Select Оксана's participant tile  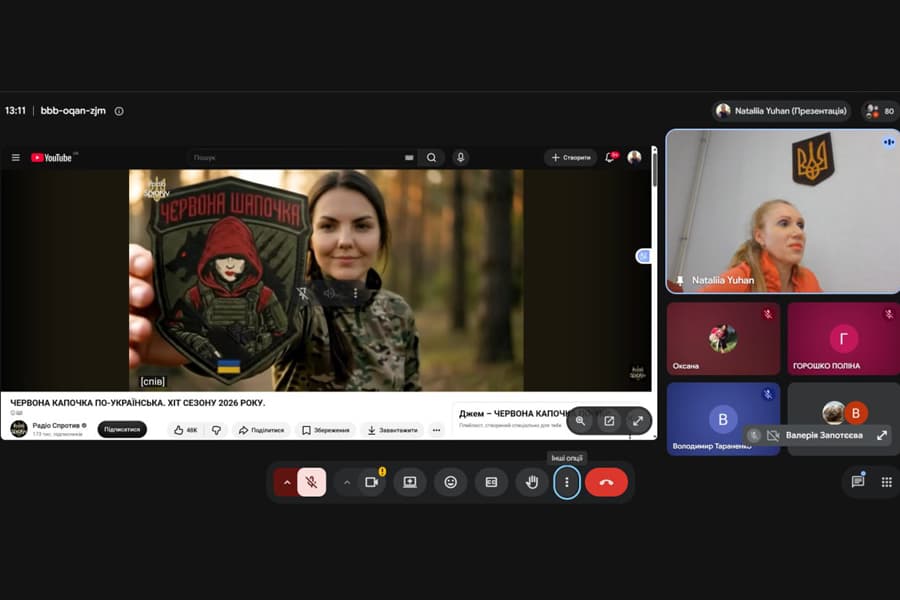[x=723, y=339]
